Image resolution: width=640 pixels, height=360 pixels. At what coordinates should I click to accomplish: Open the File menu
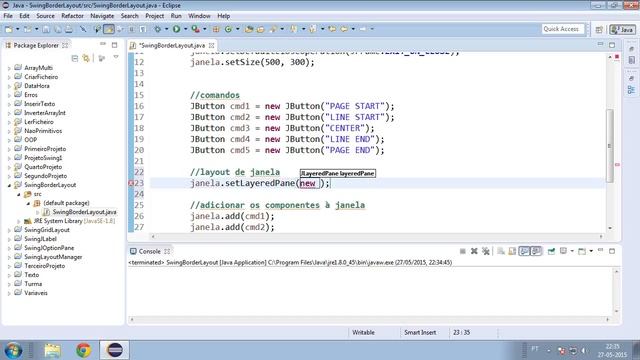8,16
